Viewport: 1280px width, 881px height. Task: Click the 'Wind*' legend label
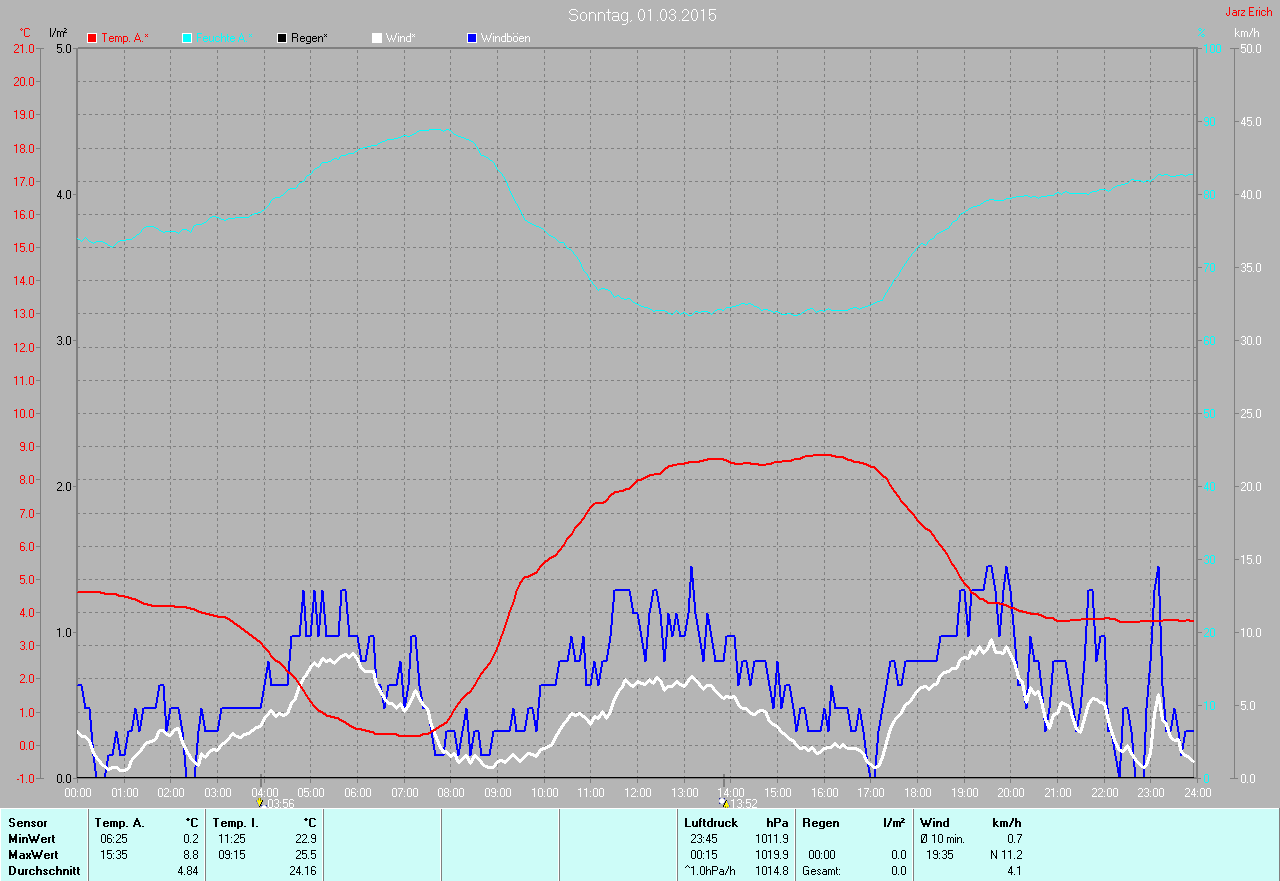[x=401, y=38]
